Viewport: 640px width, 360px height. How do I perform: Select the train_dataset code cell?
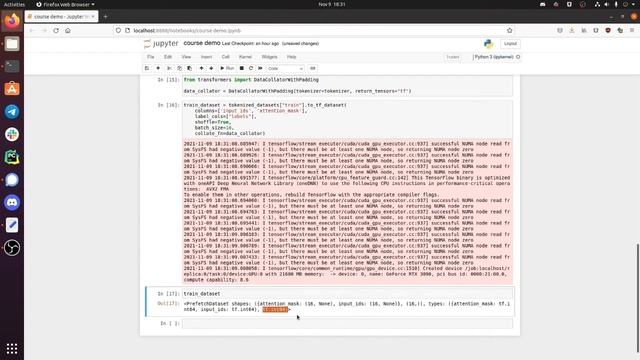pyautogui.click(x=347, y=293)
